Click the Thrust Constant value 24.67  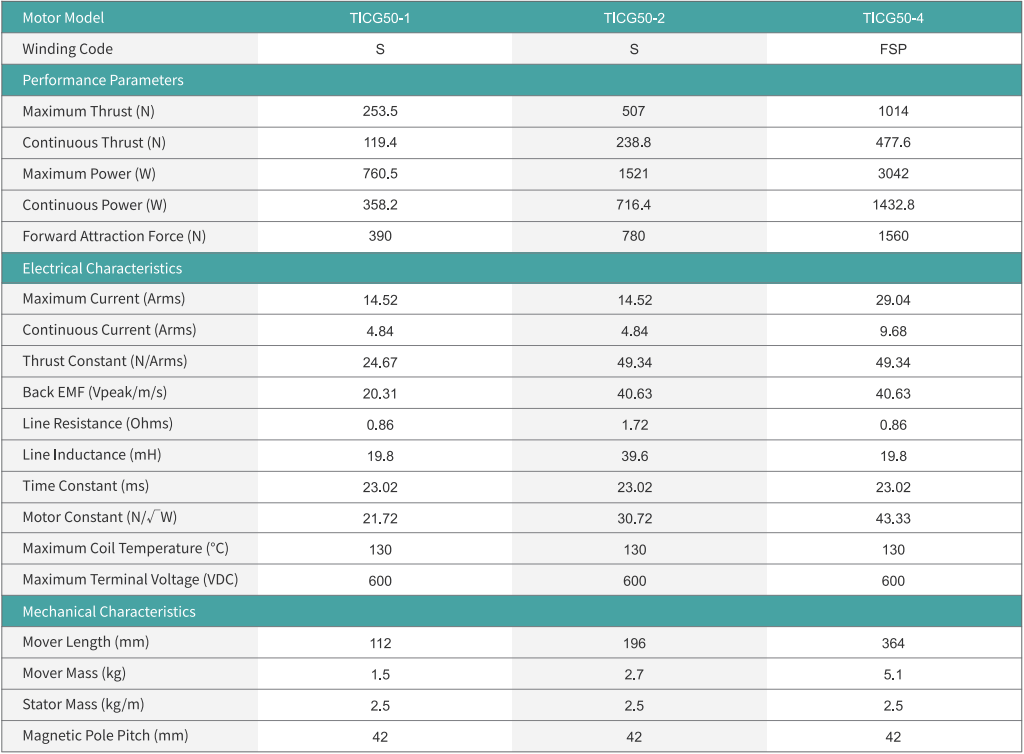click(x=380, y=362)
